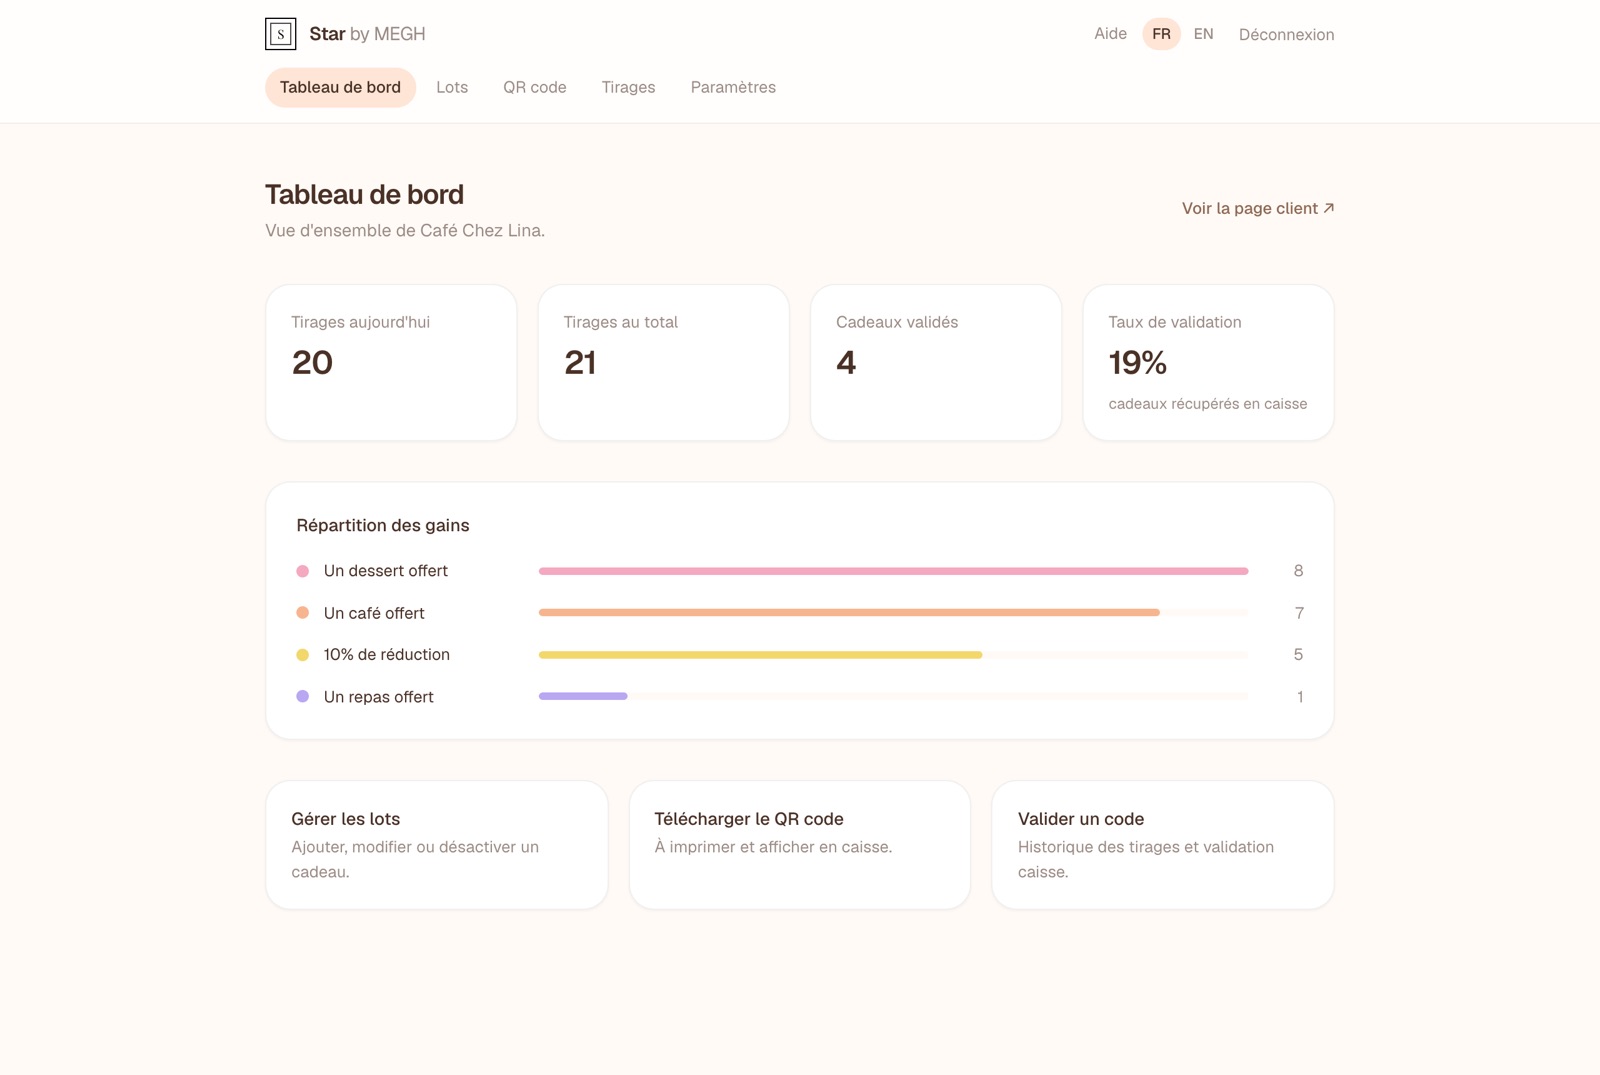The image size is (1600, 1075).
Task: Click the Gérer les lots card
Action: (437, 845)
